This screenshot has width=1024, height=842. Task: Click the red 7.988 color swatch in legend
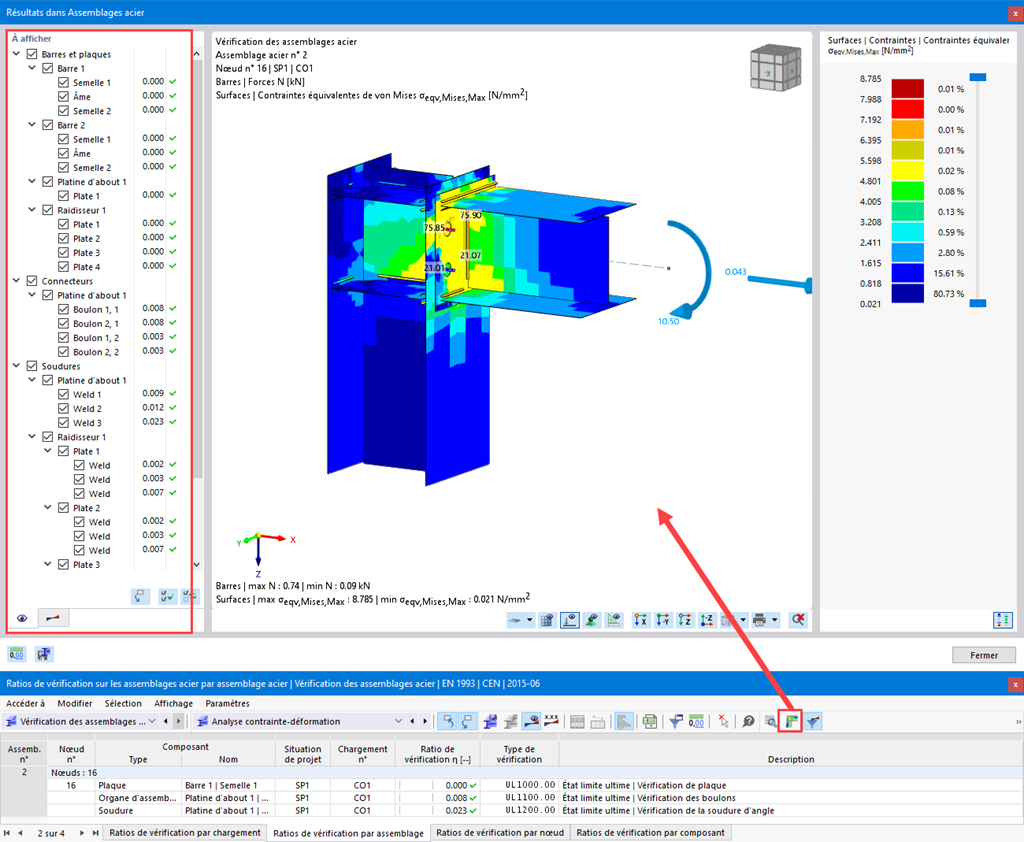[x=908, y=109]
